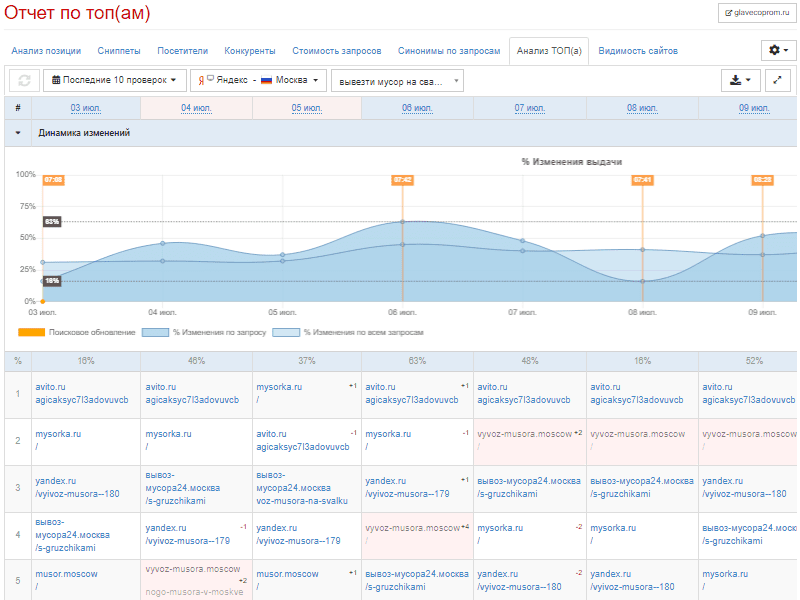Open mysorka.ru link in row 1 under 05 июл.
The image size is (800, 600).
click(279, 387)
